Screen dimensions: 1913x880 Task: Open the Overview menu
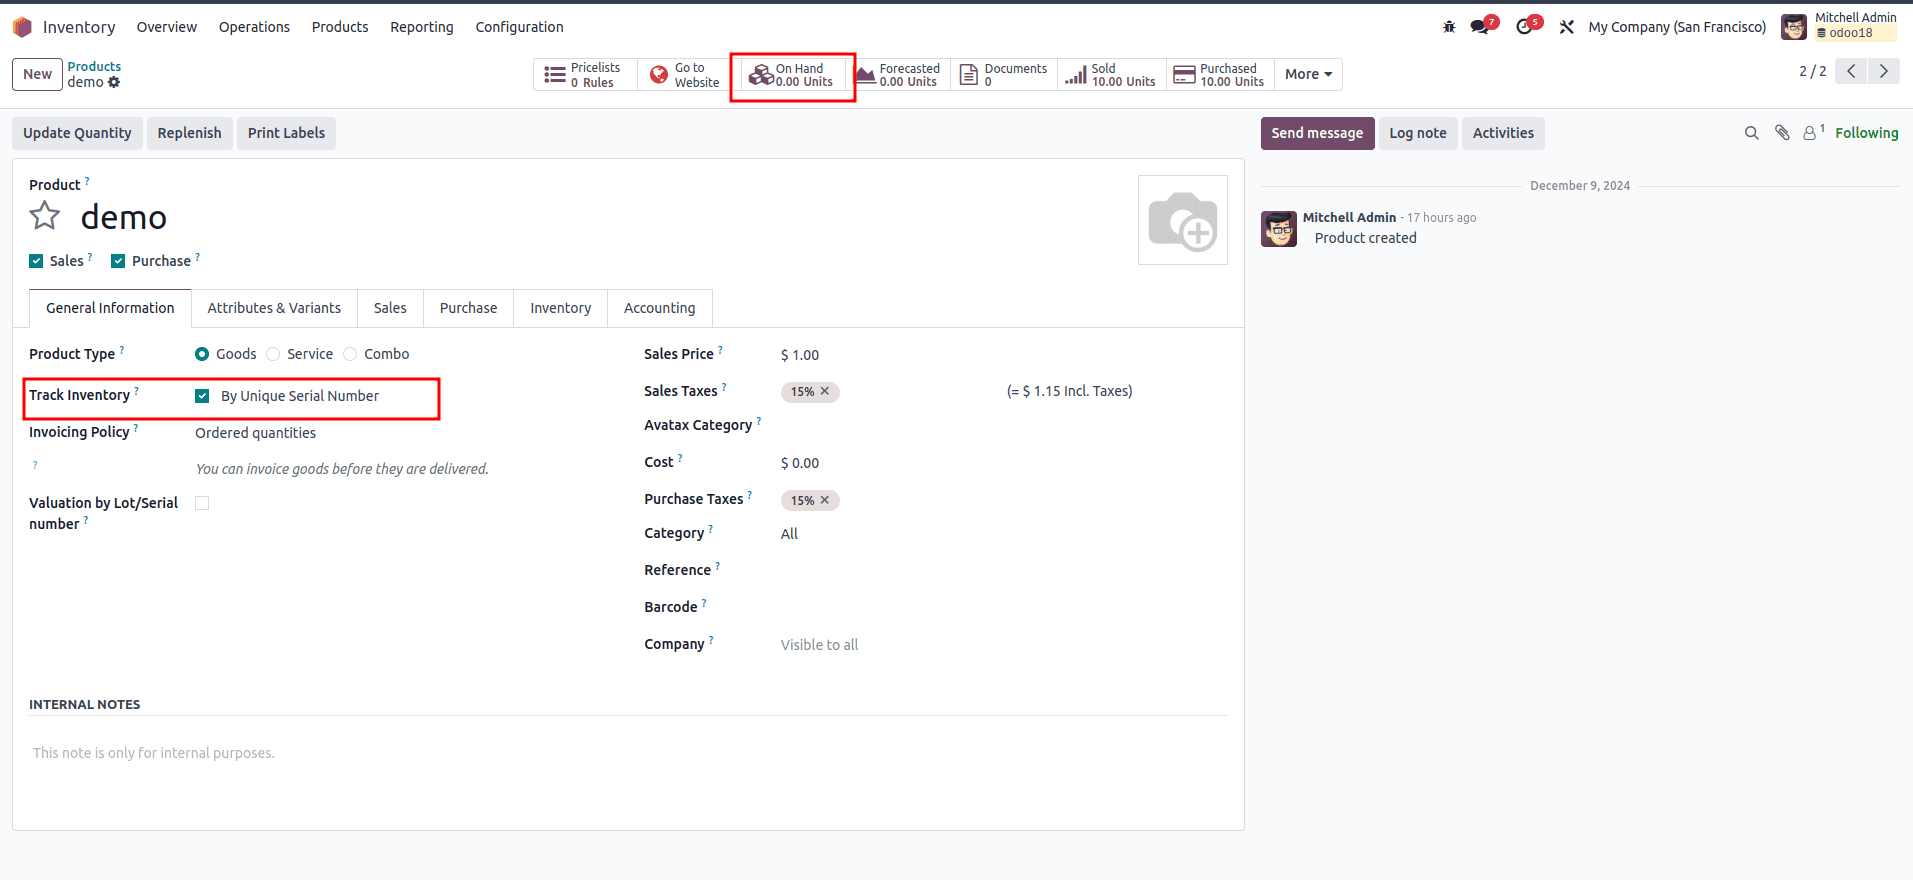[167, 27]
